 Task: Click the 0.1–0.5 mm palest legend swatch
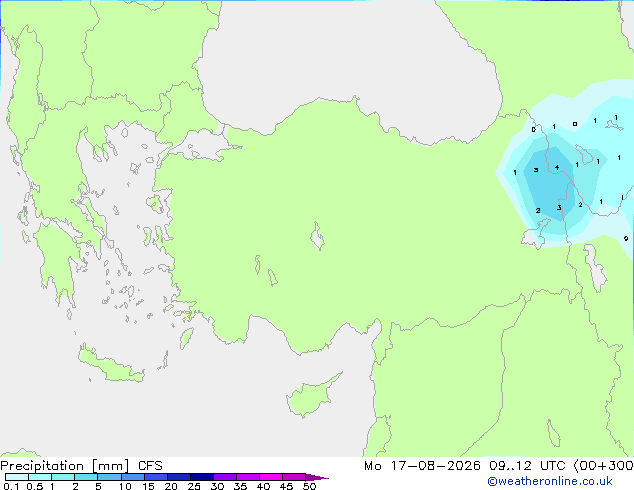[x=17, y=477]
